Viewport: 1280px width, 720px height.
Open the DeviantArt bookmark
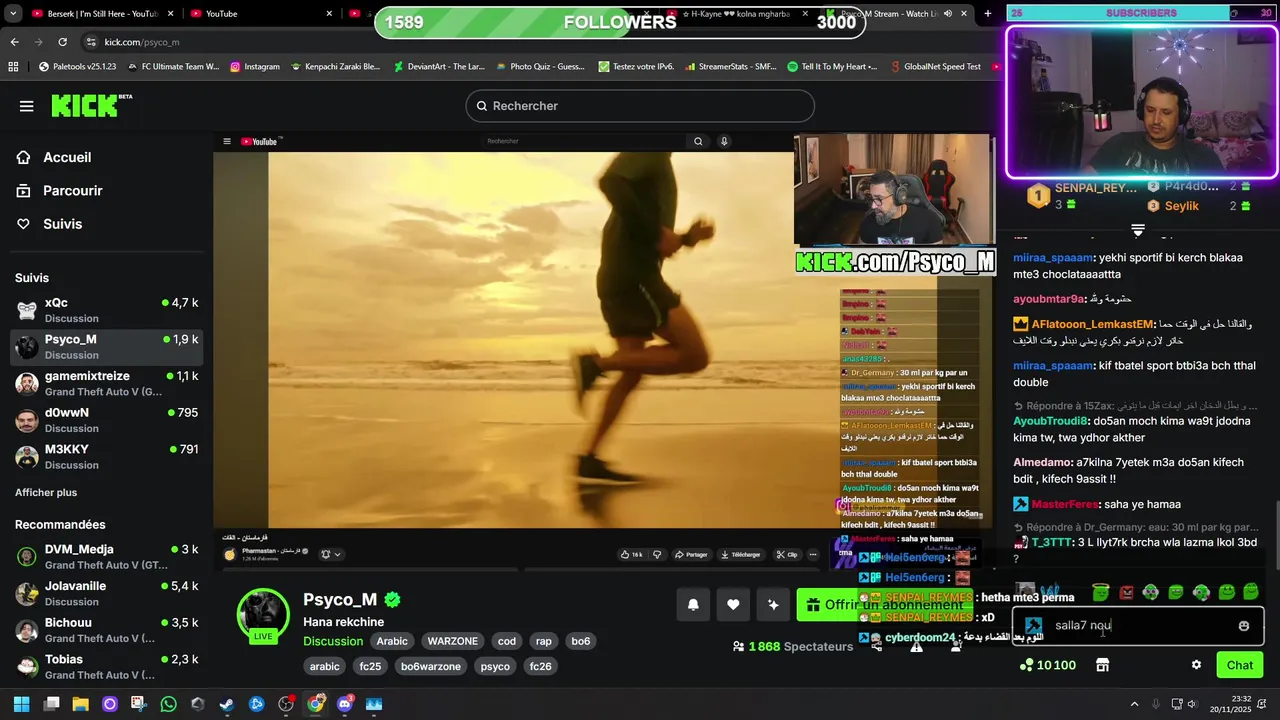(438, 67)
